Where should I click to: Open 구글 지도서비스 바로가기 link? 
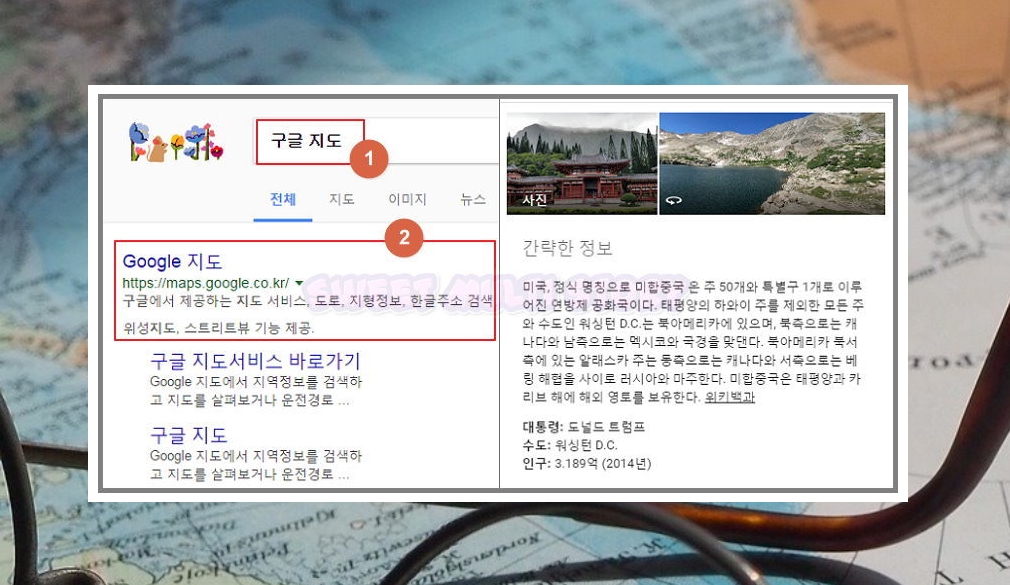tap(255, 361)
